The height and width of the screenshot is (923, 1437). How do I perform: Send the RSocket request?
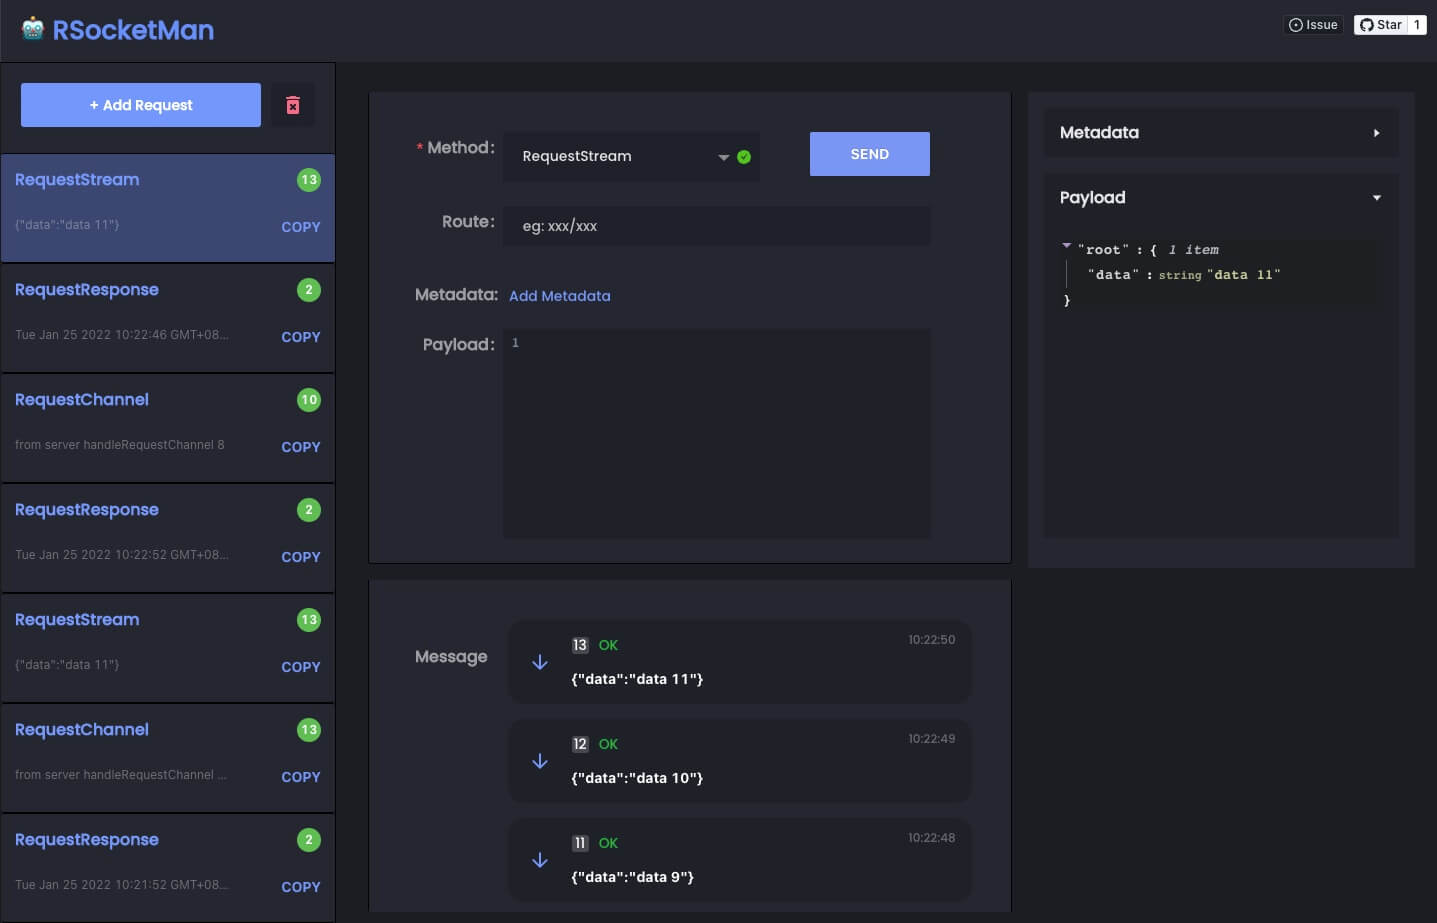coord(870,154)
